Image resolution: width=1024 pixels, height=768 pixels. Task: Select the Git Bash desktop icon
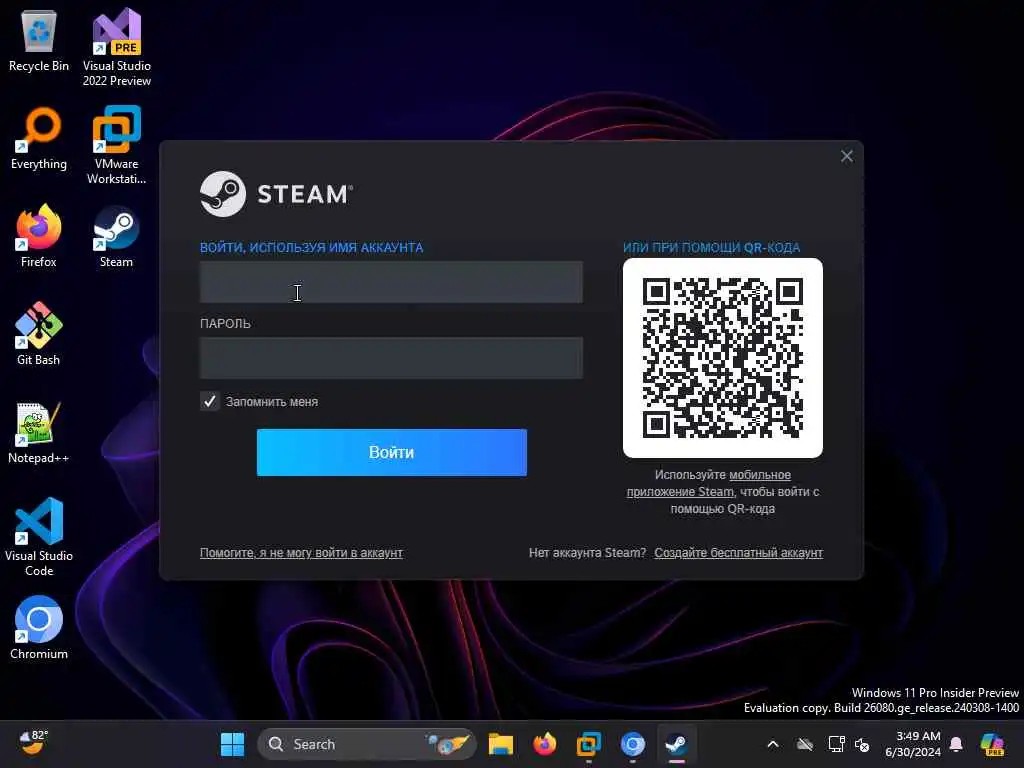39,334
